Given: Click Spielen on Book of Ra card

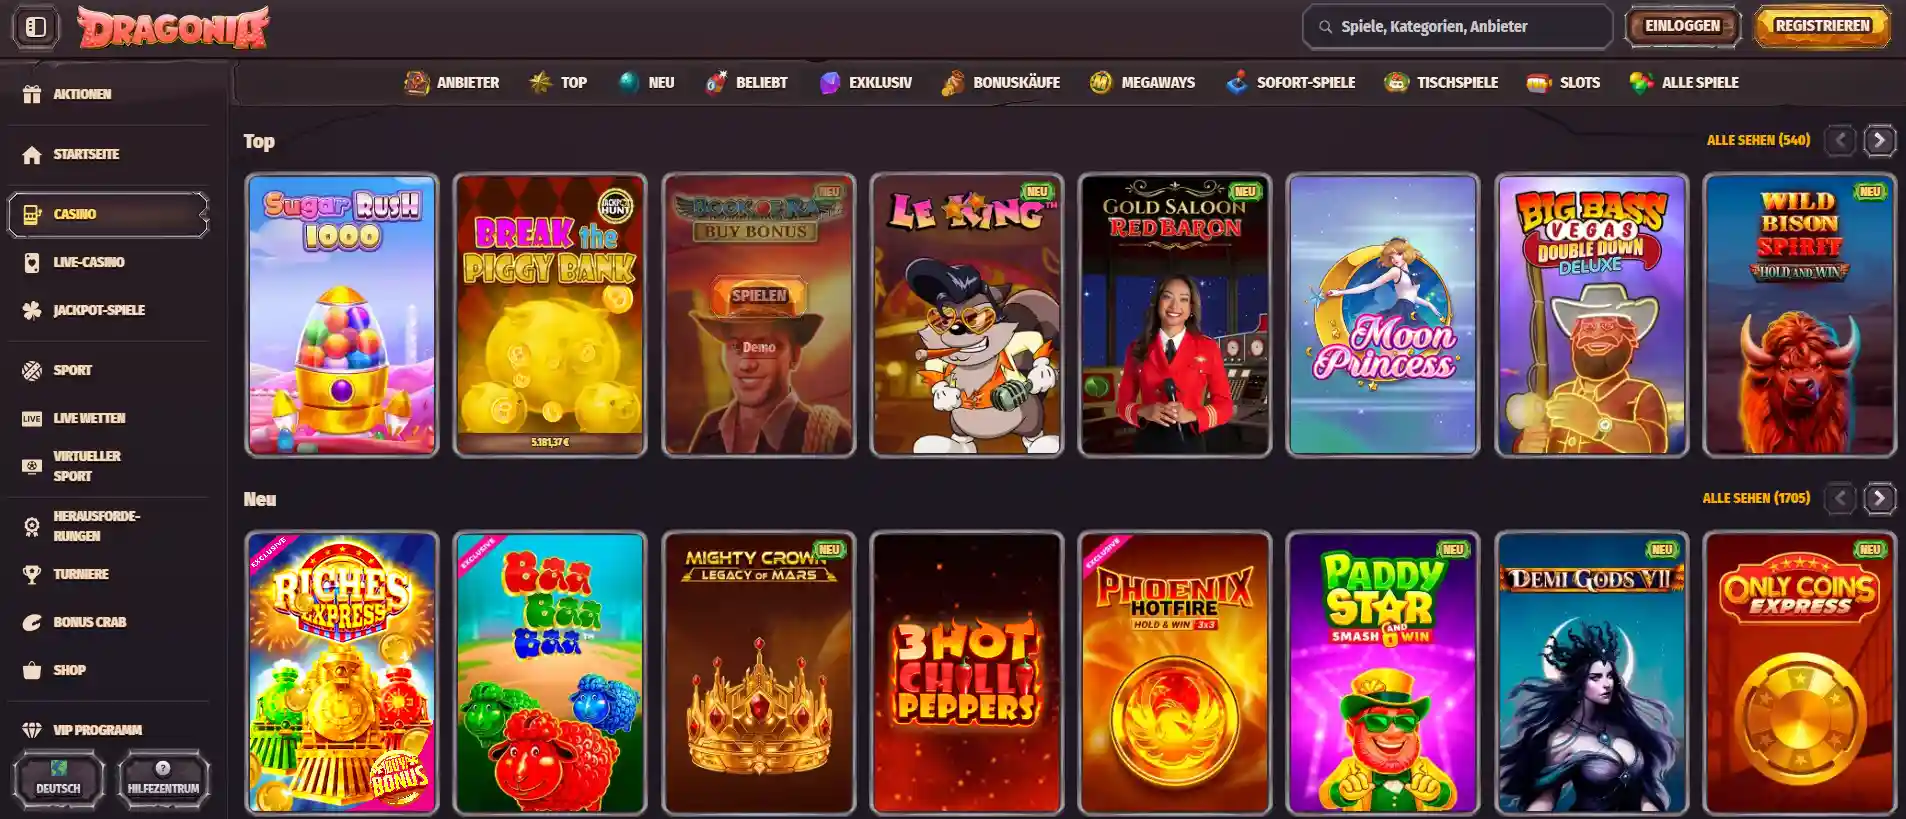Looking at the screenshot, I should [x=759, y=295].
